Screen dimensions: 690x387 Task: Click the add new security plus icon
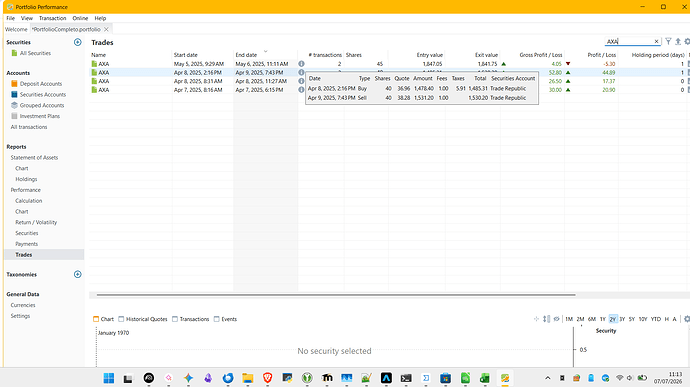[x=77, y=42]
